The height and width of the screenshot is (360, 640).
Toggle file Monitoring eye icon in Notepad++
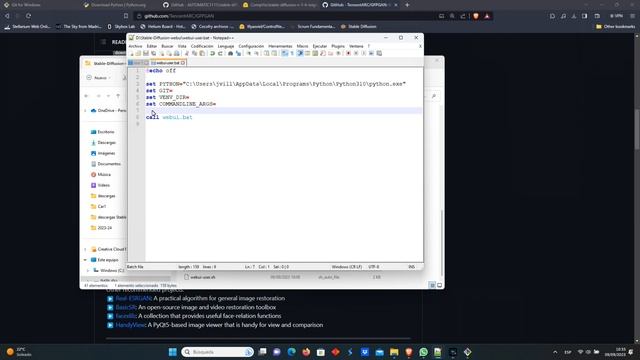[338, 53]
